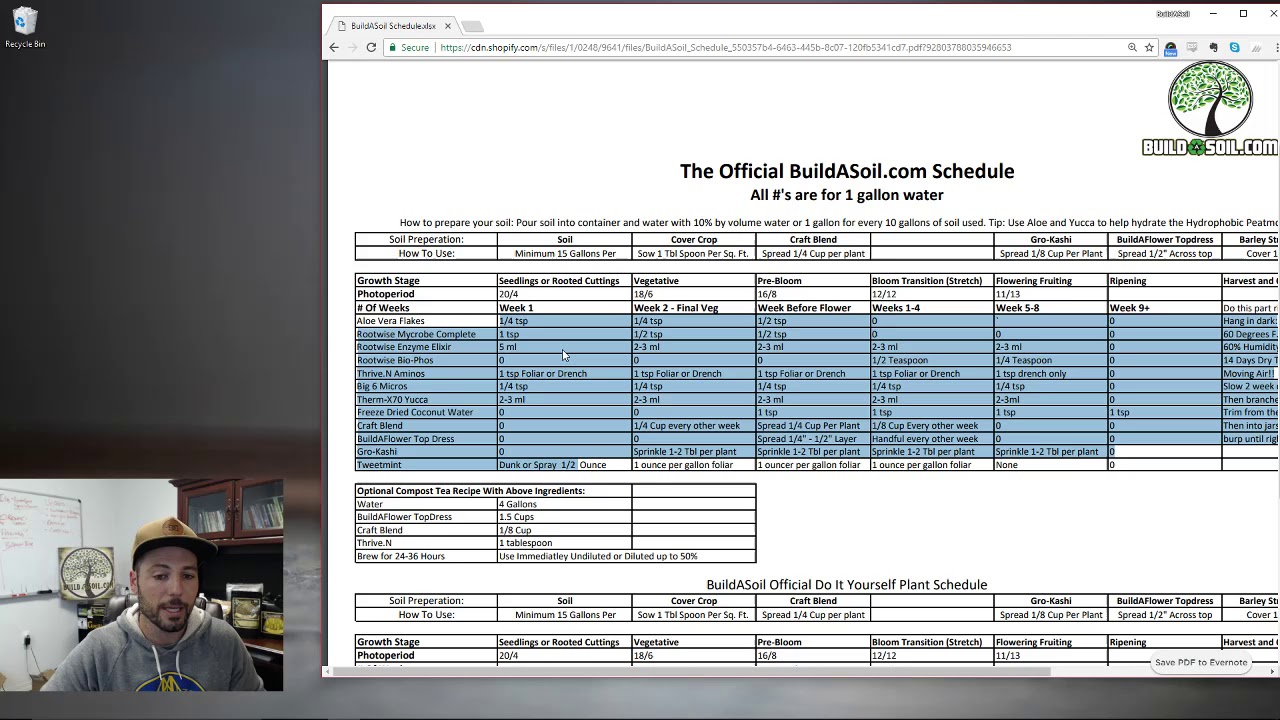Click the Secure padlock site info
Viewport: 1280px width, 720px height.
click(409, 47)
